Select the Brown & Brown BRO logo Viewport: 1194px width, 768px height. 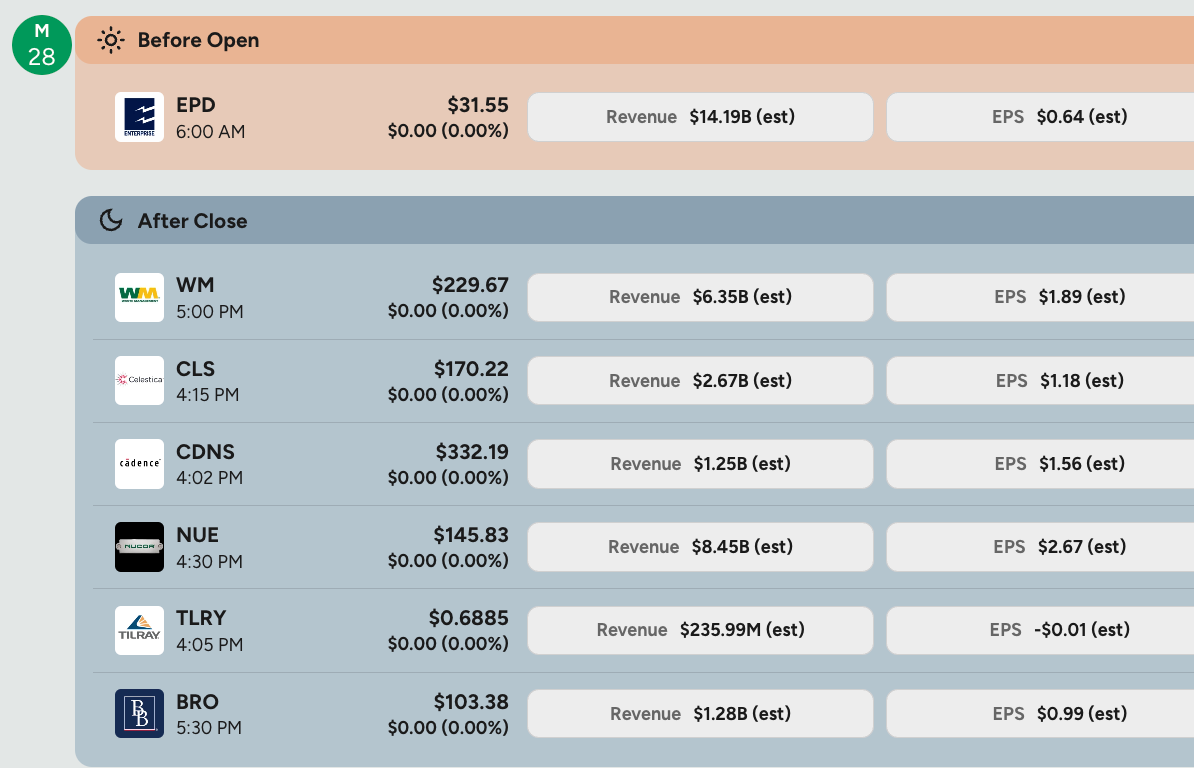coord(139,713)
